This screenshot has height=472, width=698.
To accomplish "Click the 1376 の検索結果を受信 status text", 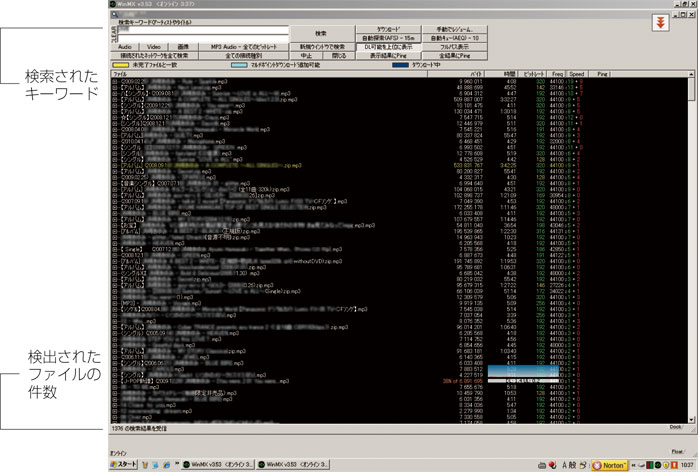I will [x=139, y=428].
